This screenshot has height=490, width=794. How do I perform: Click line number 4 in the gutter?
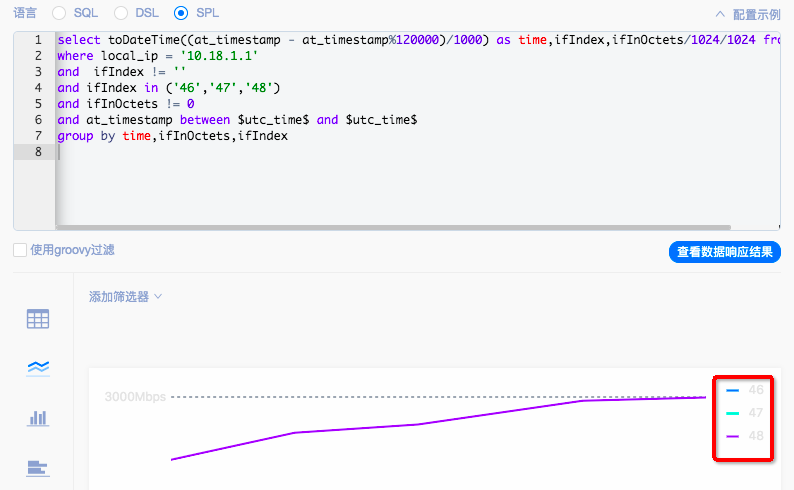coord(38,88)
